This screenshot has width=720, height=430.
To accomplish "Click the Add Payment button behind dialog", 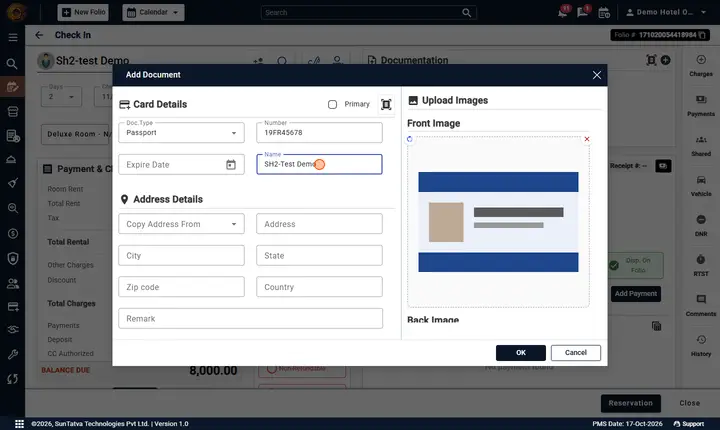I will coord(636,294).
